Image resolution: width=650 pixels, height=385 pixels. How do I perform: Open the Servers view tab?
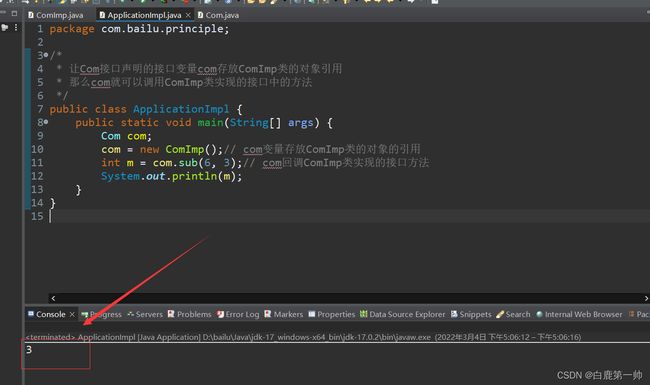tap(145, 315)
